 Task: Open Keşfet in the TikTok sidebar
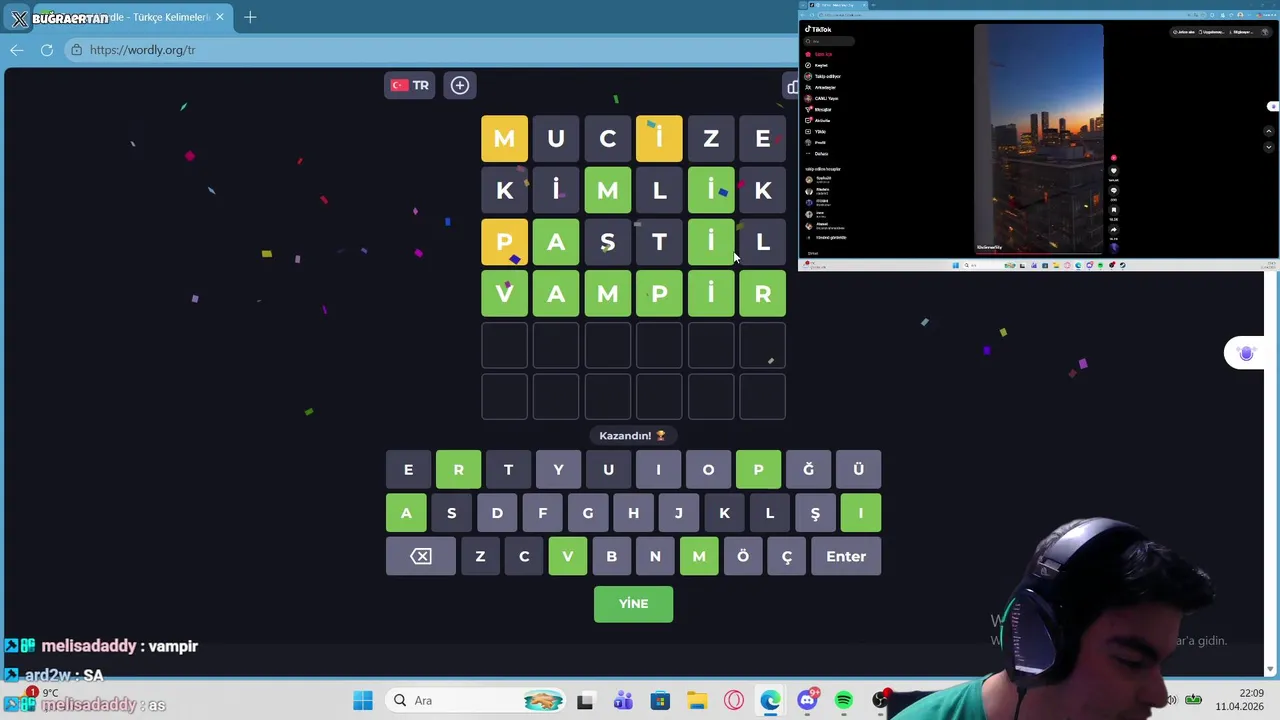[816, 65]
